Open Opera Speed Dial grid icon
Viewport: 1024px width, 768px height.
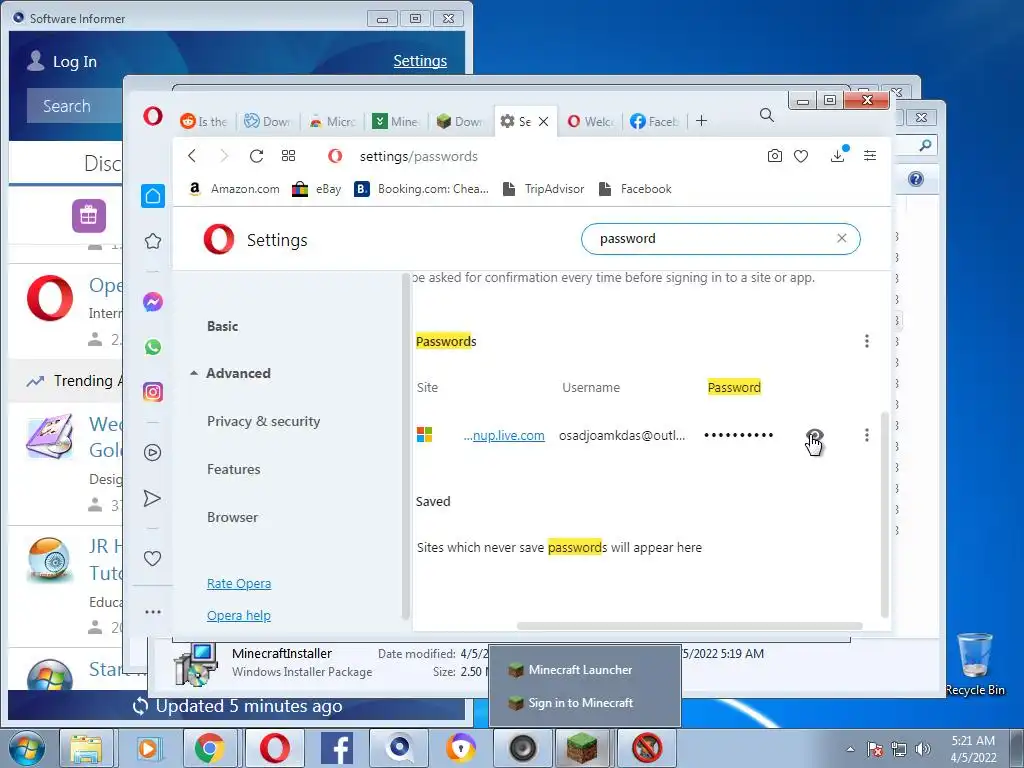[x=289, y=156]
